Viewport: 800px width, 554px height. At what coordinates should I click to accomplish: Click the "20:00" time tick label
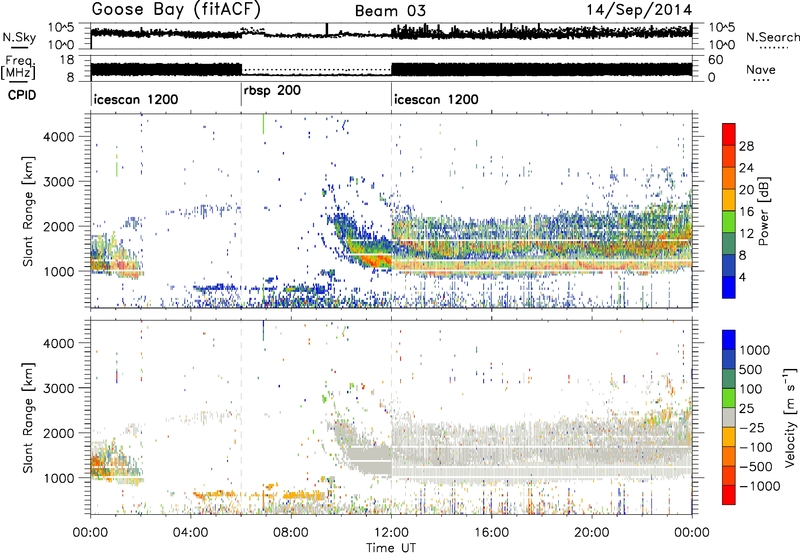591,533
